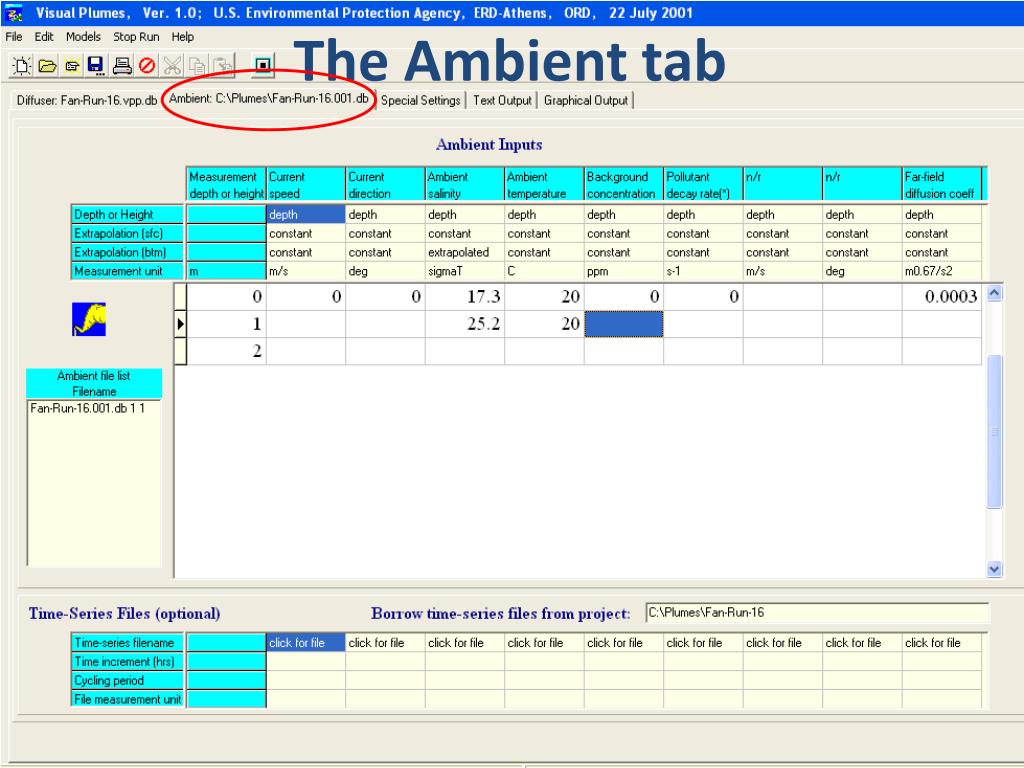Select Fan-Run-16.001.db in Ambient file list
Viewport: 1024px width, 768px height.
tap(88, 408)
